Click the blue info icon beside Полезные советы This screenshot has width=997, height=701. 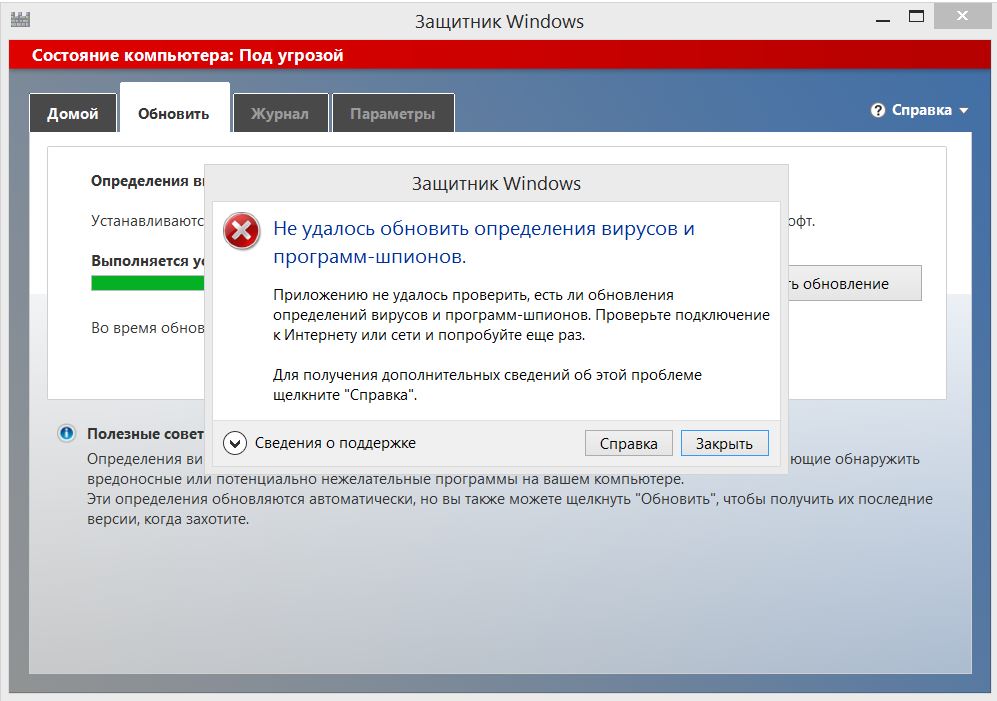[x=66, y=433]
